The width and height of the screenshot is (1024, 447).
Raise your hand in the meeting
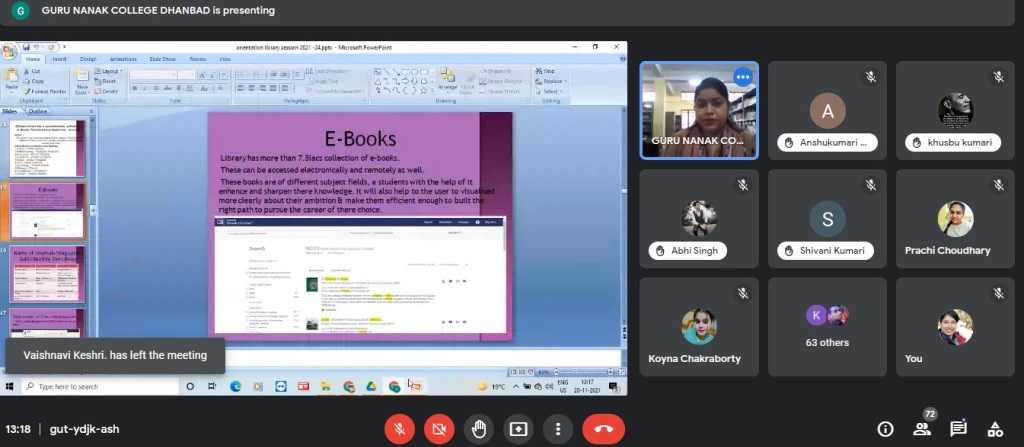[479, 429]
